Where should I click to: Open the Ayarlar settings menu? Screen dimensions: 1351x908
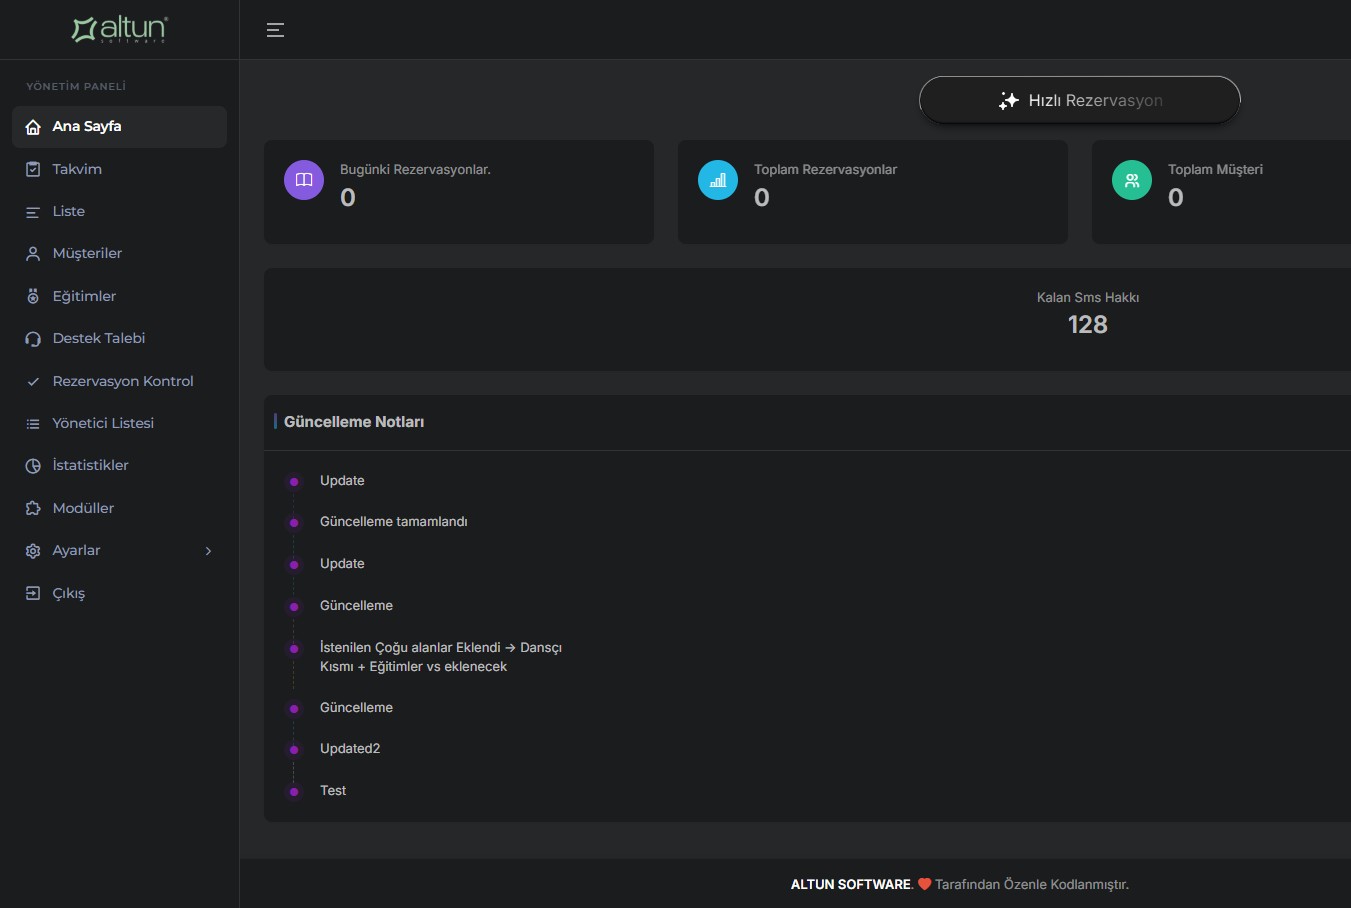coord(77,551)
